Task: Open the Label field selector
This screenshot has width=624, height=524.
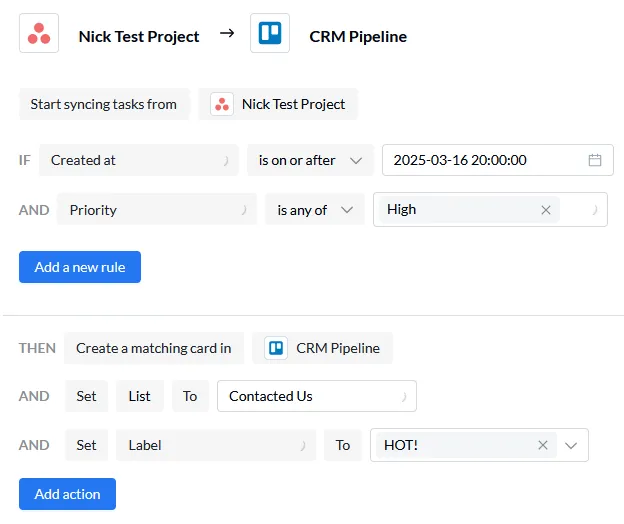Action: click(x=216, y=445)
